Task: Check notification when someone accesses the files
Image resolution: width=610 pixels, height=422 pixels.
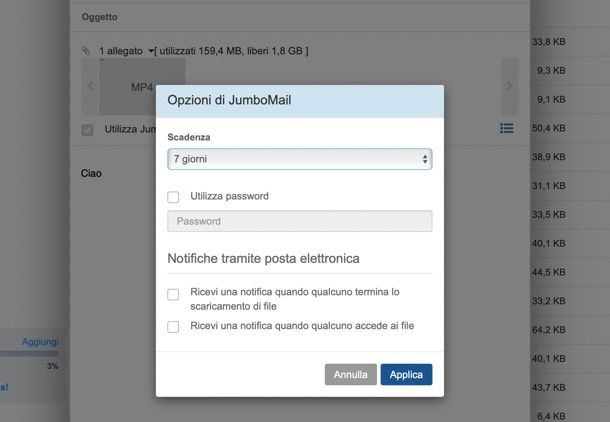Action: click(173, 327)
